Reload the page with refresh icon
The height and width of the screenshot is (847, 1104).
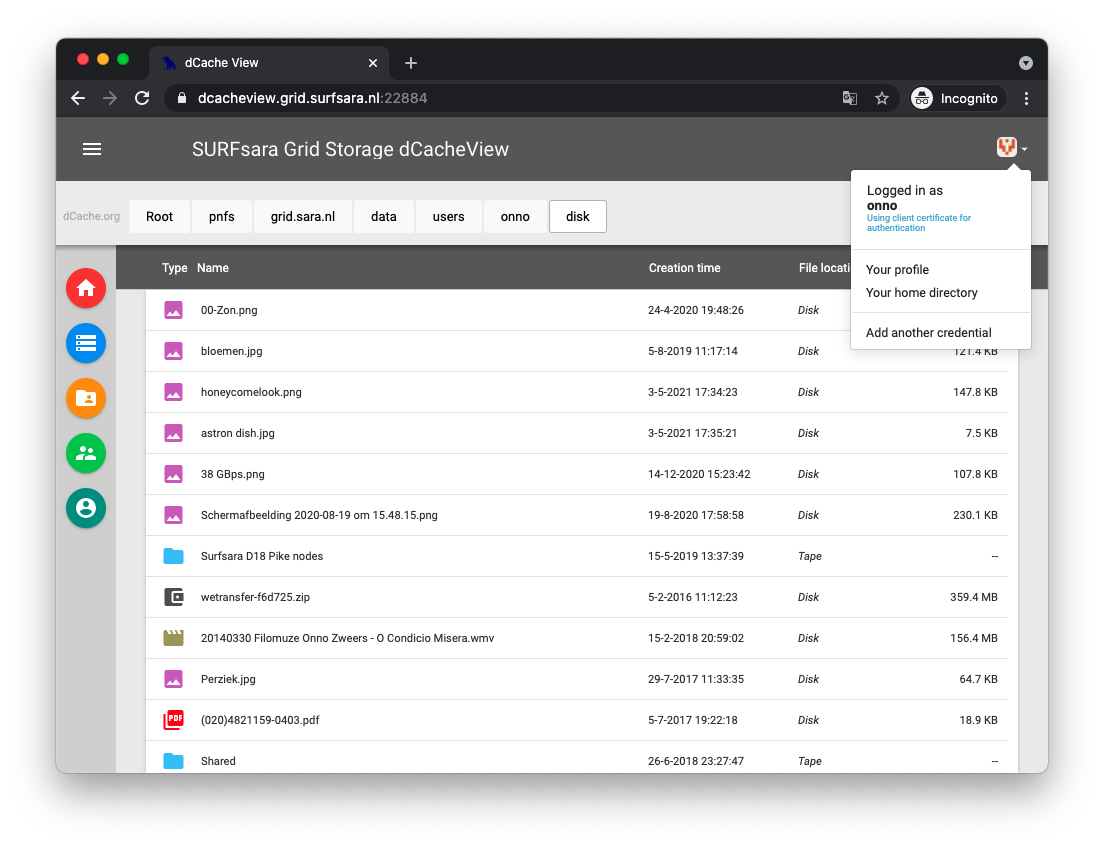[142, 98]
